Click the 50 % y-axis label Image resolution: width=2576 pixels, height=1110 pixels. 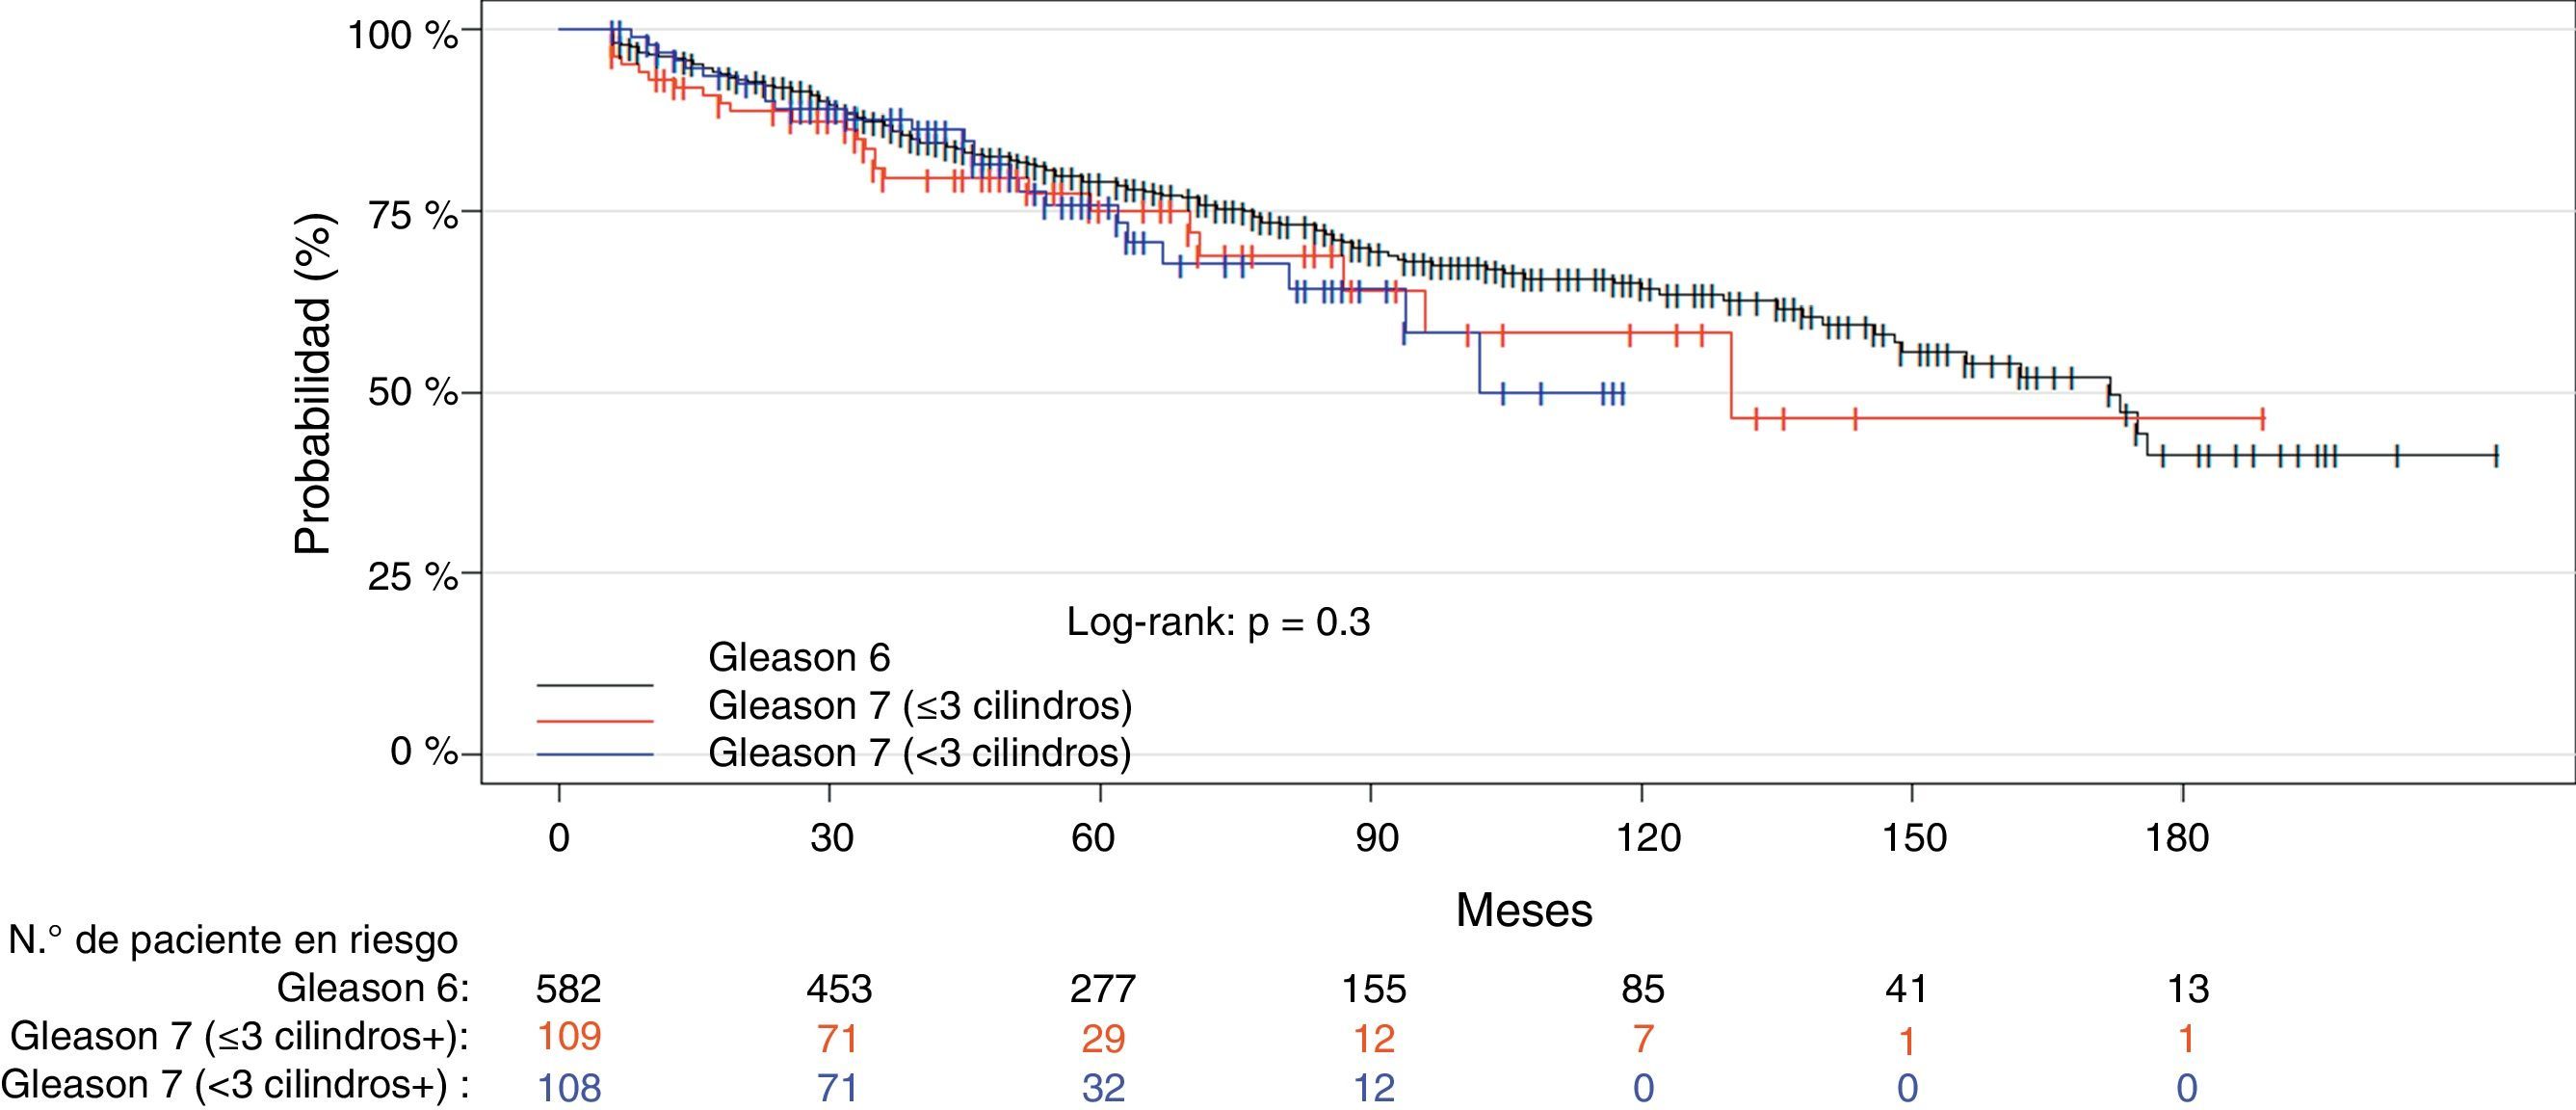point(412,392)
